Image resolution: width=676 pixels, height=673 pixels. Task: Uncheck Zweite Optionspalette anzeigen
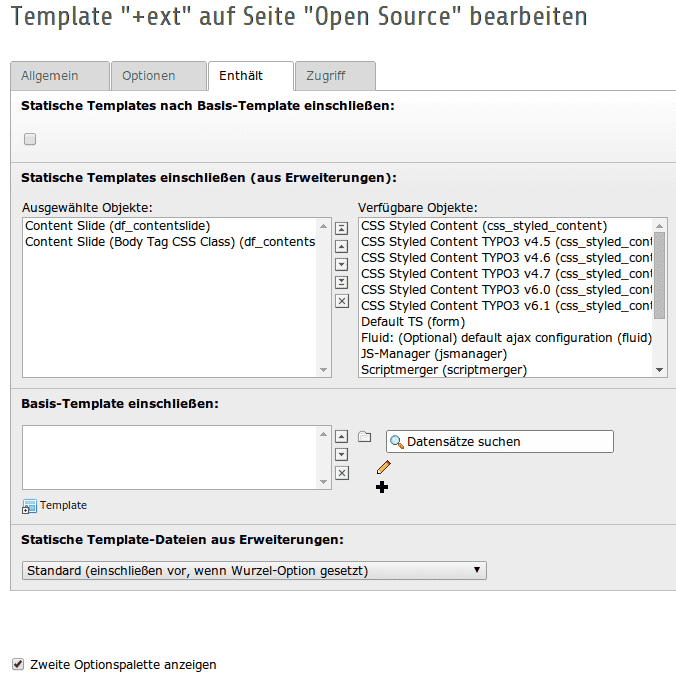[x=18, y=664]
